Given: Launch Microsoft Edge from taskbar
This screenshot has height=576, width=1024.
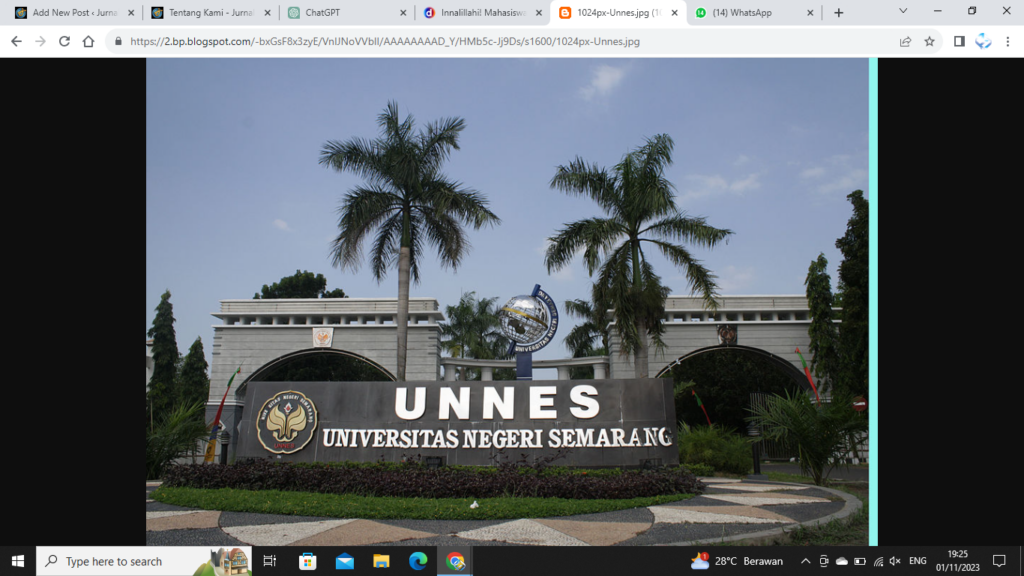Looking at the screenshot, I should pos(418,561).
